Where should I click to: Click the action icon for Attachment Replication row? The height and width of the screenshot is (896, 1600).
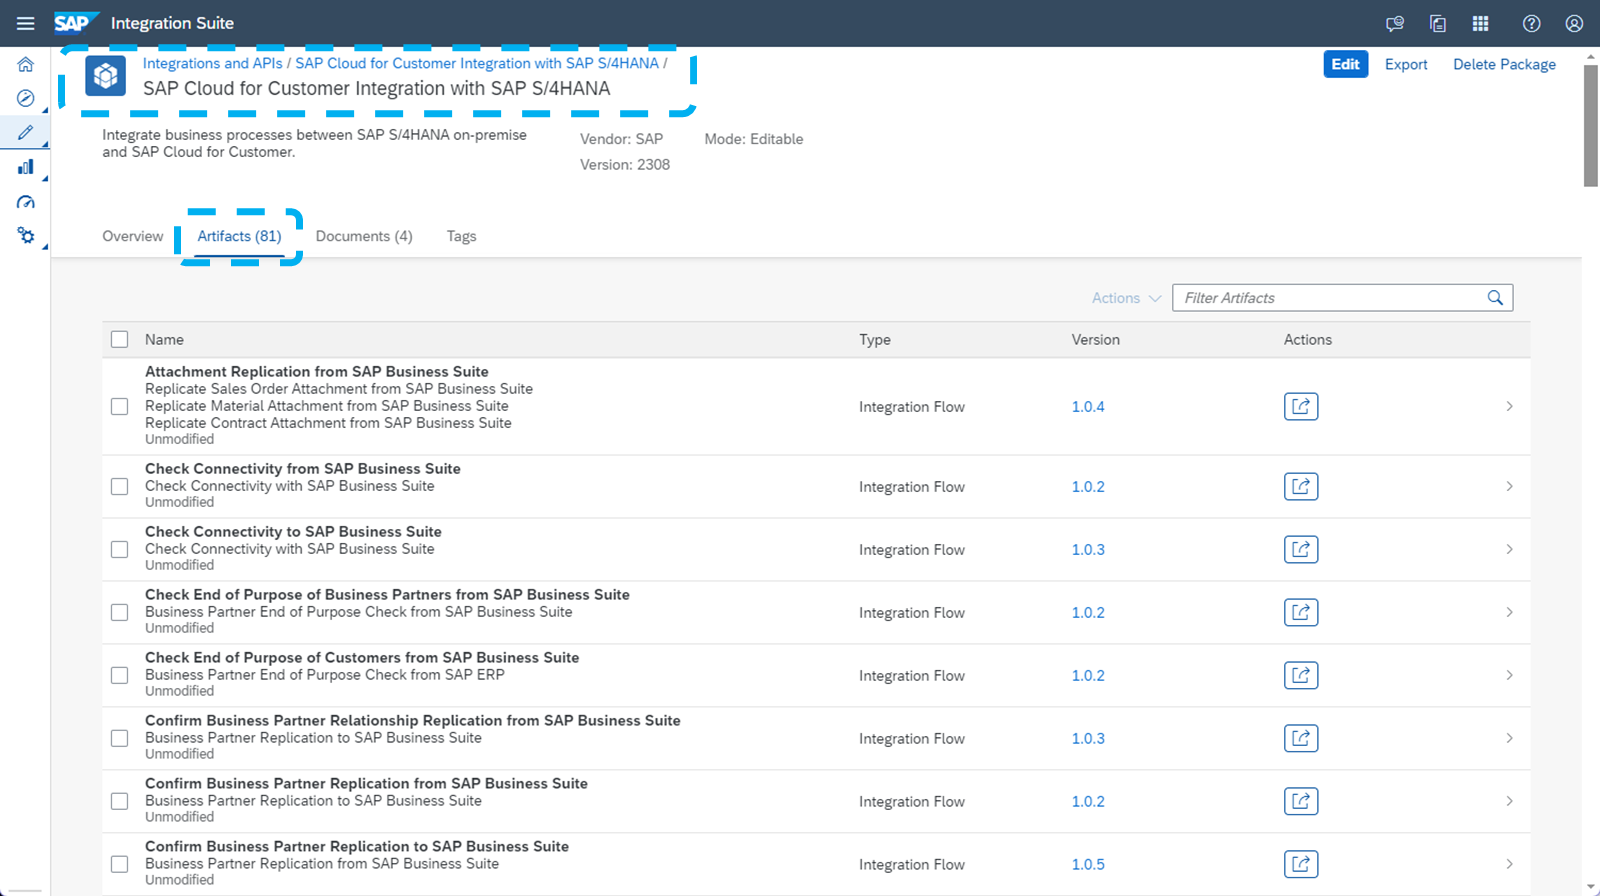1301,407
